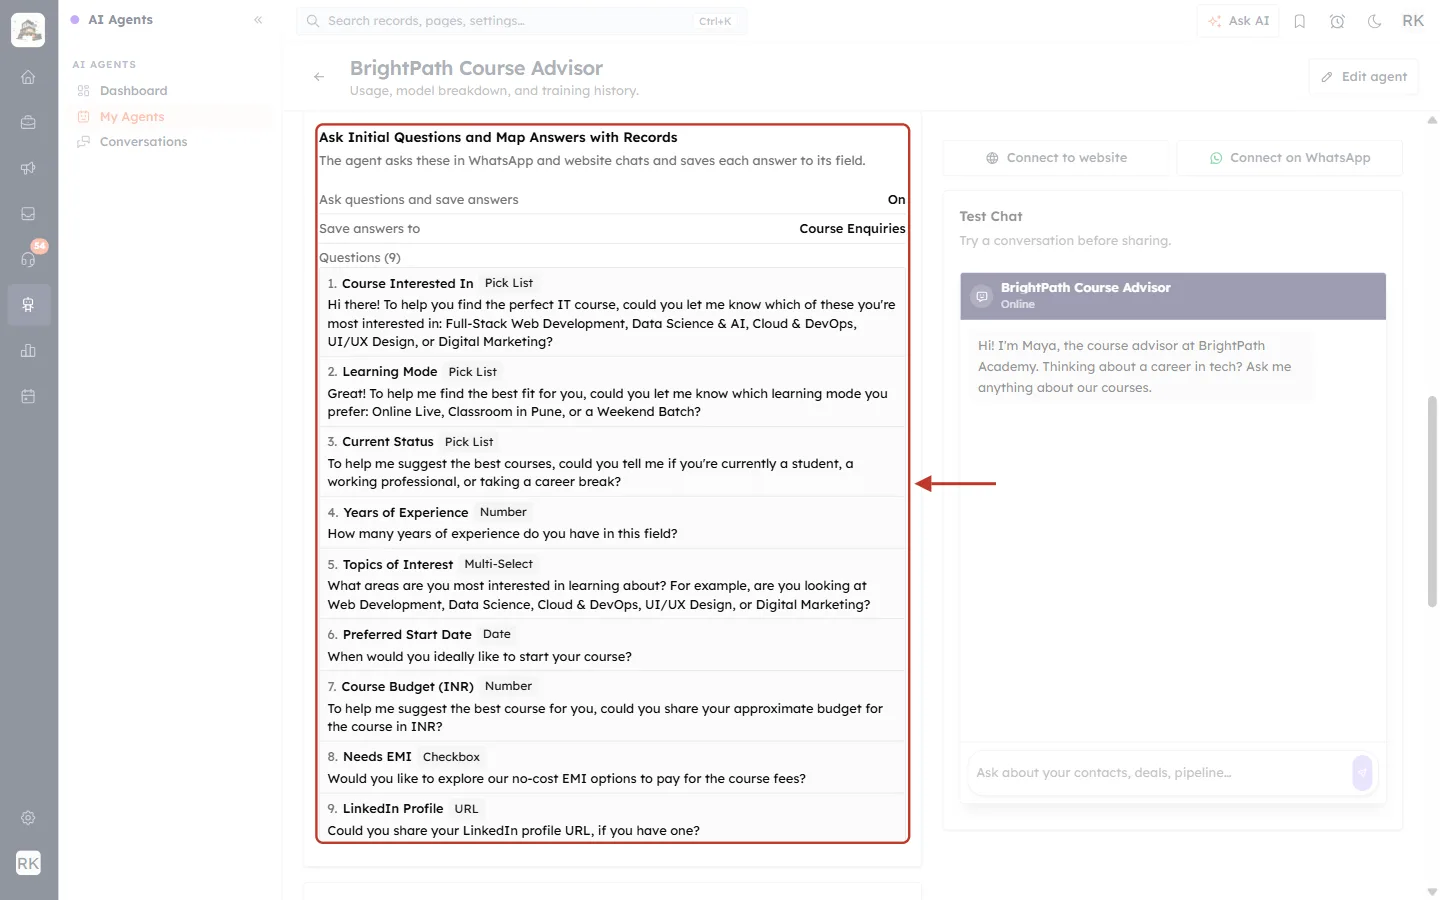Select the "Learning Mode" question title
The height and width of the screenshot is (900, 1440).
point(390,372)
